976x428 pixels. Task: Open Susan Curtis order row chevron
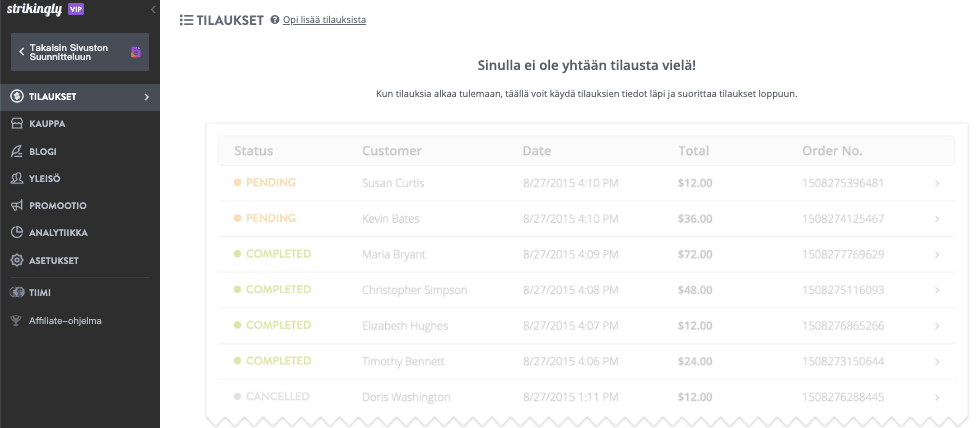click(x=937, y=184)
